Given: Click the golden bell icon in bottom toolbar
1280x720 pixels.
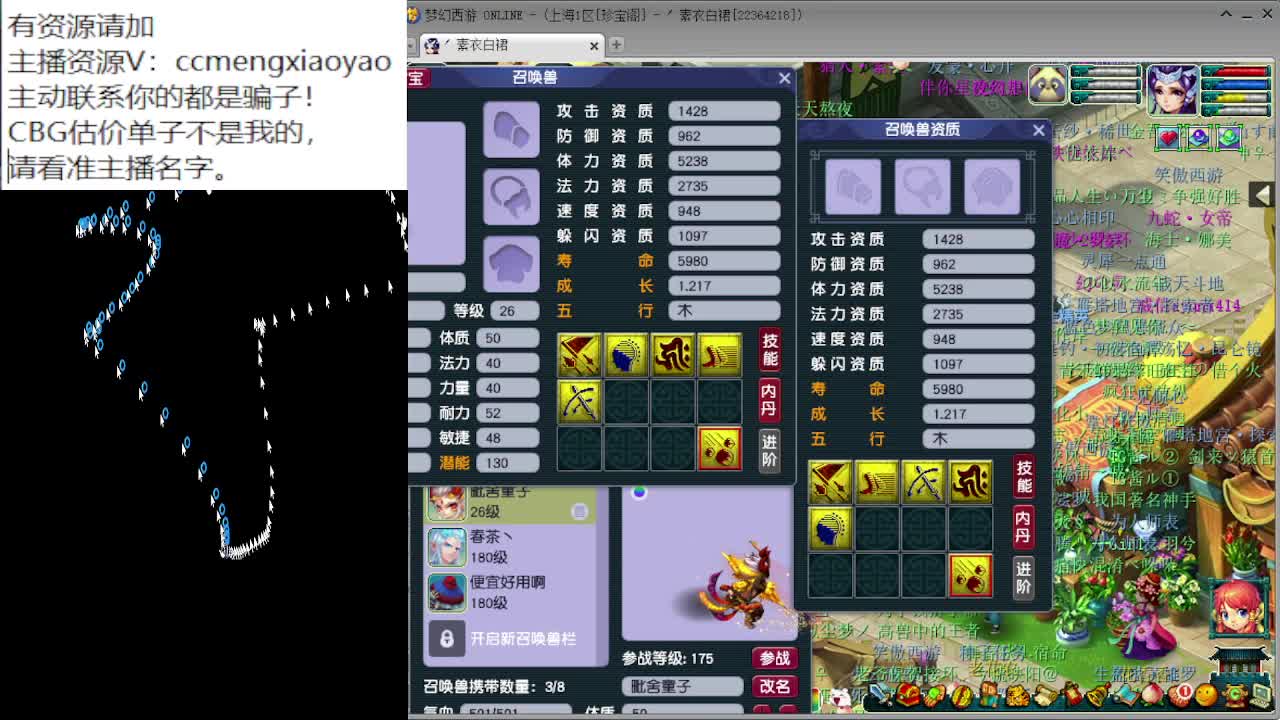Looking at the screenshot, I should click(x=1100, y=694).
